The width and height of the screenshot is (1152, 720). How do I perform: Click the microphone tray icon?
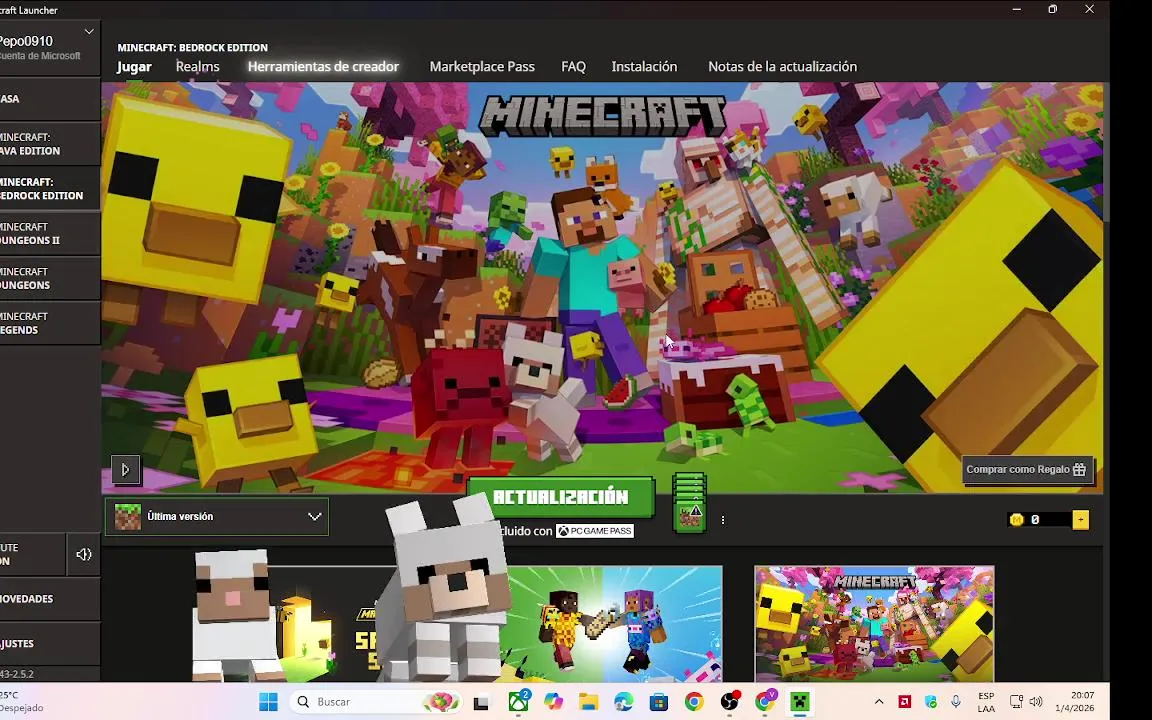pos(956,702)
